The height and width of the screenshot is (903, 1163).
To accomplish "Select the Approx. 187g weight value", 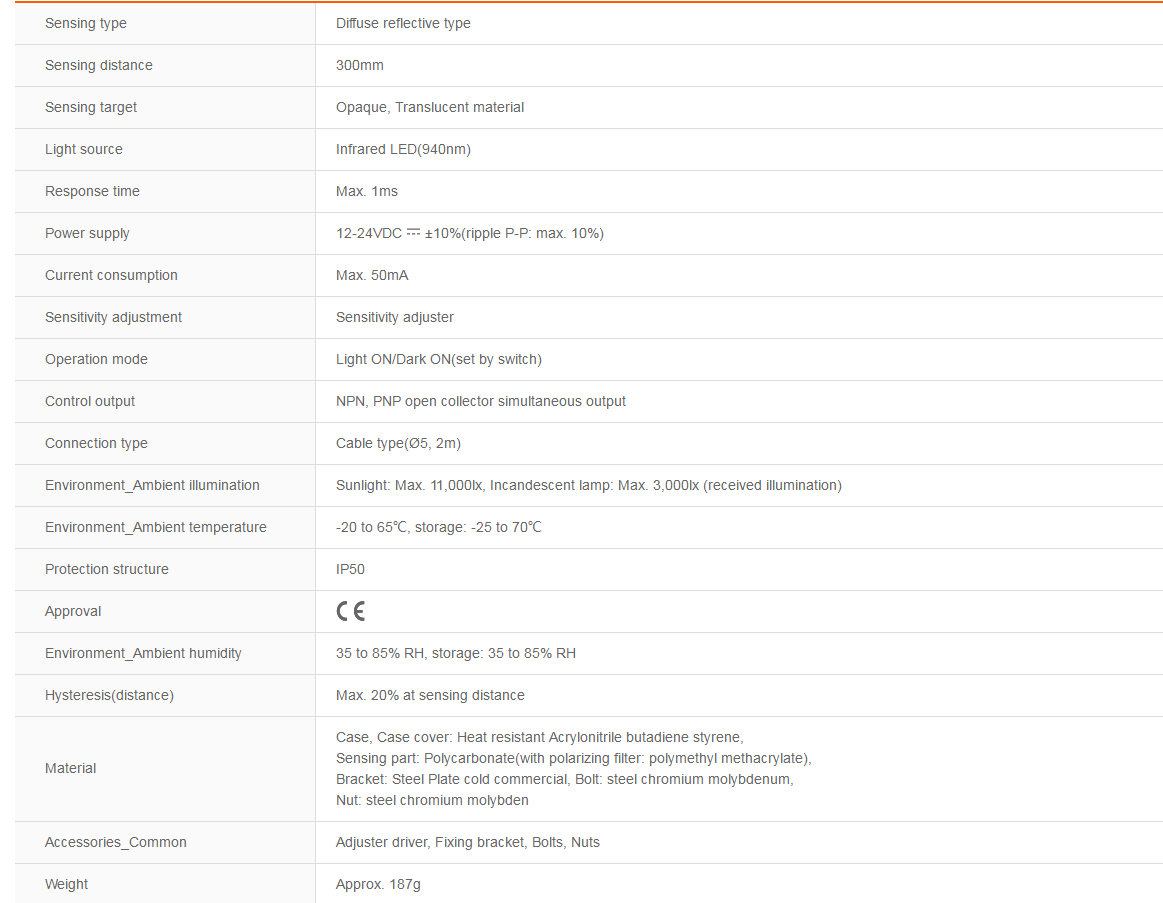I will click(x=378, y=884).
